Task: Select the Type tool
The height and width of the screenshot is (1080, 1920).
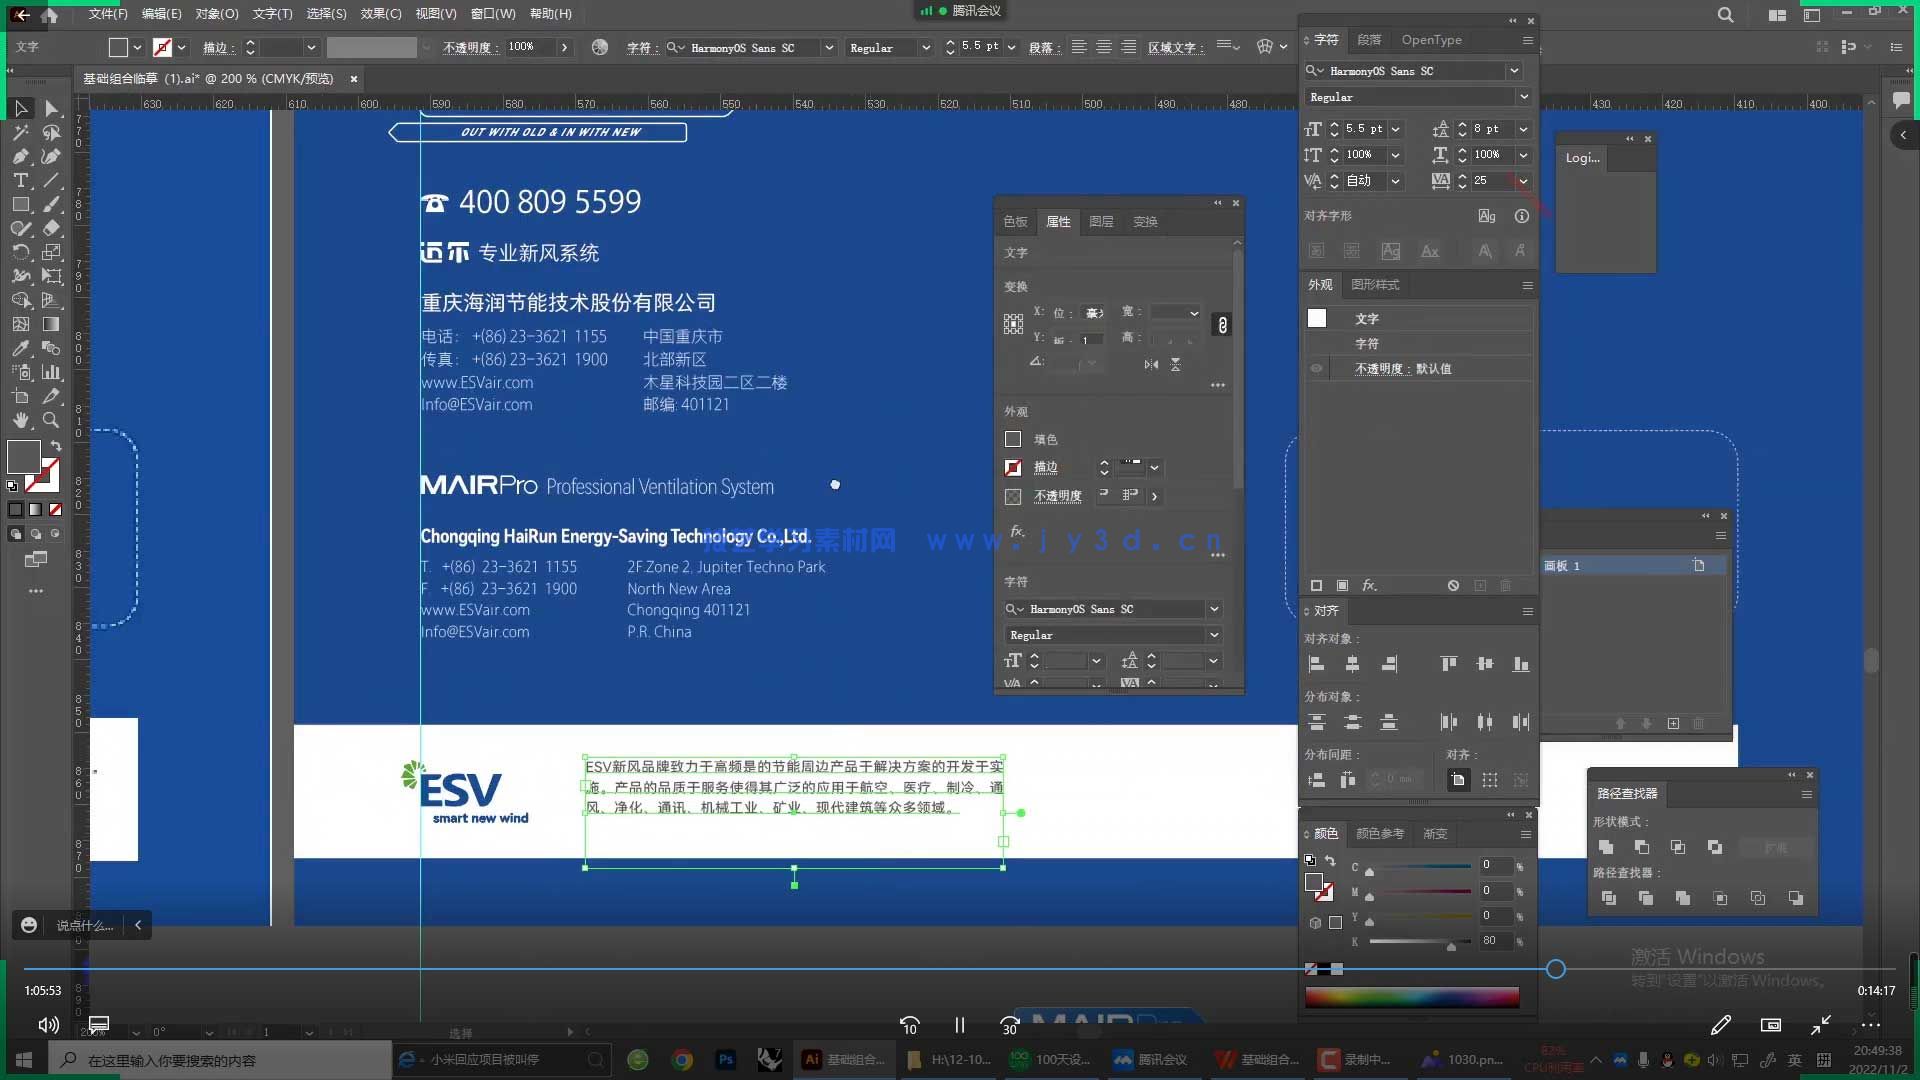Action: pos(20,180)
